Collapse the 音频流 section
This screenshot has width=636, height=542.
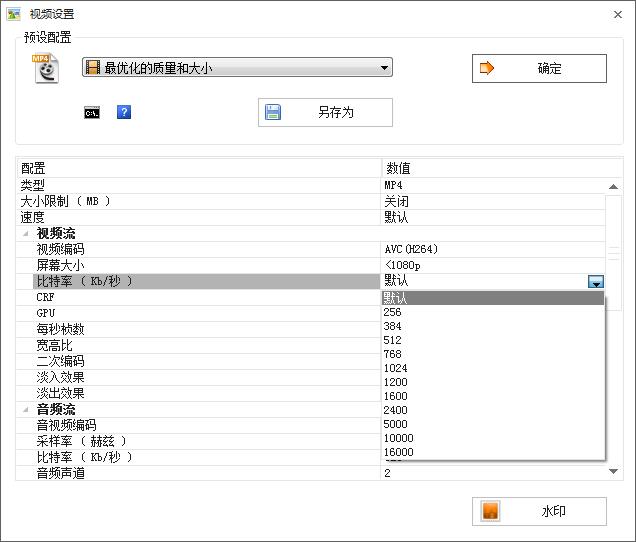25,409
